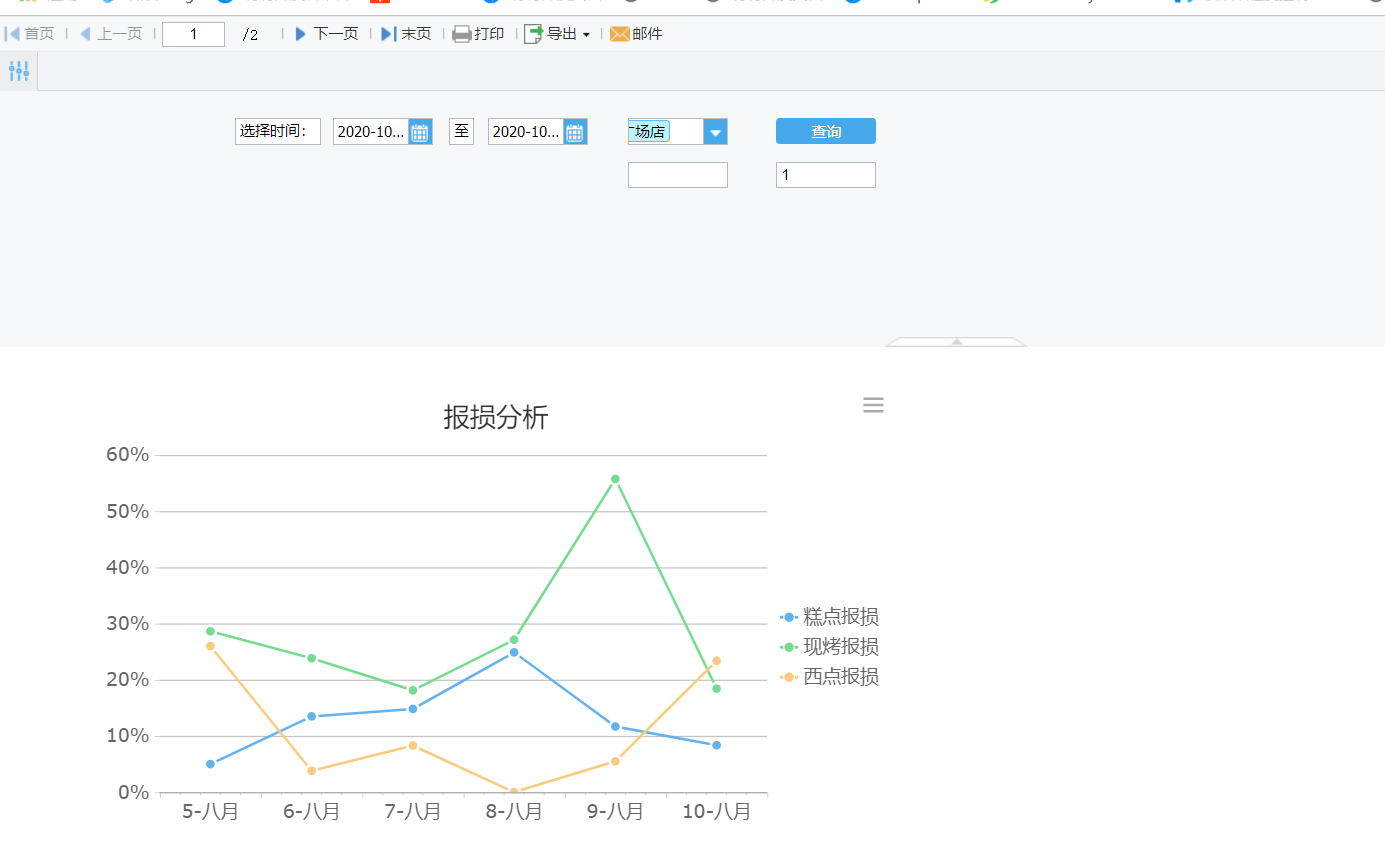1385x854 pixels.
Task: Click the 现烤报损 peak point at 9-八月
Action: click(x=615, y=479)
